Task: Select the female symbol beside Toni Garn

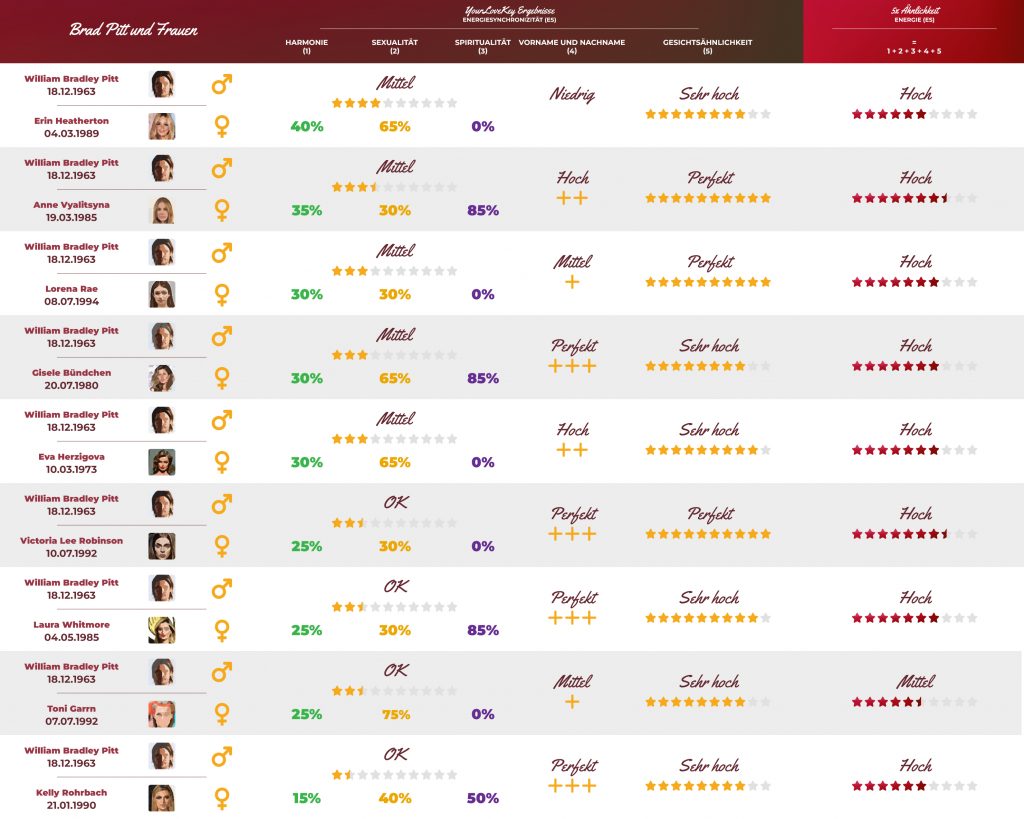Action: [x=222, y=715]
